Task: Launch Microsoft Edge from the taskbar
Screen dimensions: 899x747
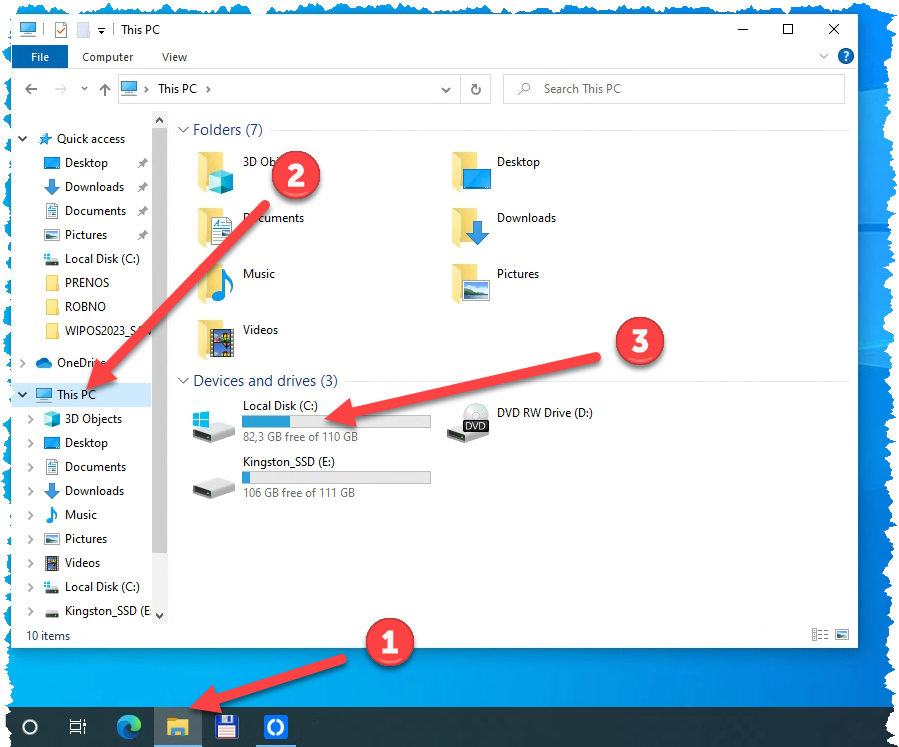Action: tap(129, 727)
